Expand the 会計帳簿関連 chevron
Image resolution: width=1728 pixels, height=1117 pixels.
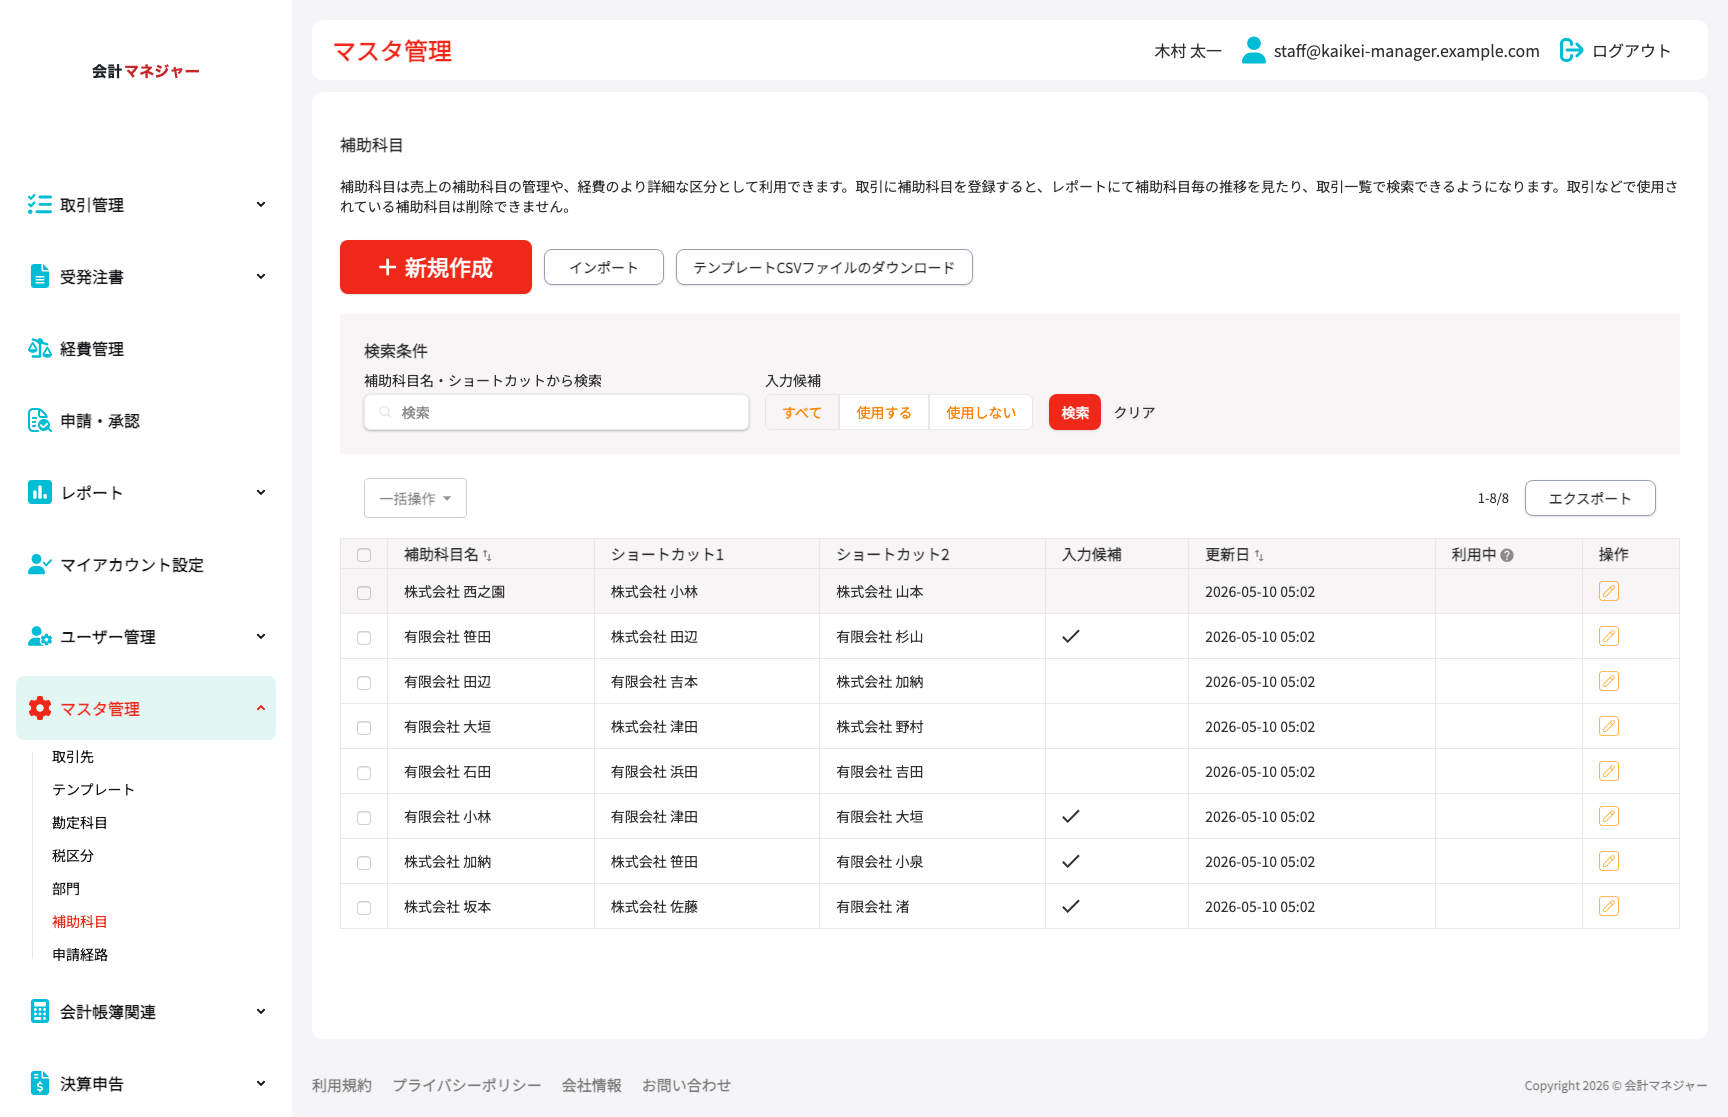pos(261,1012)
